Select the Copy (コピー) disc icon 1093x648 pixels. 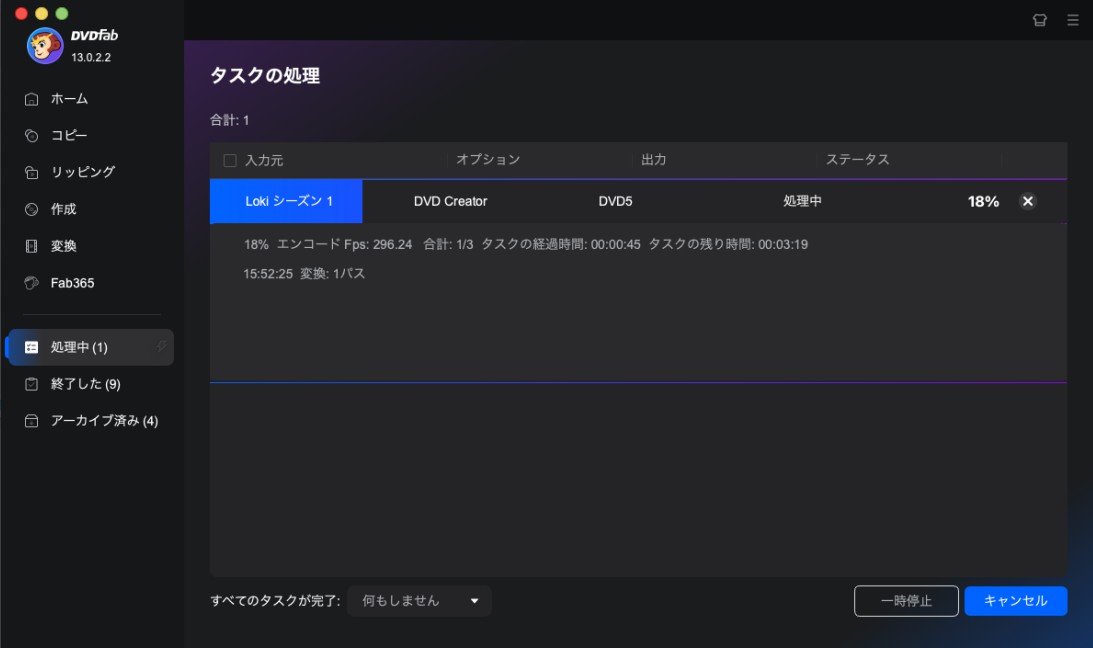[32, 136]
